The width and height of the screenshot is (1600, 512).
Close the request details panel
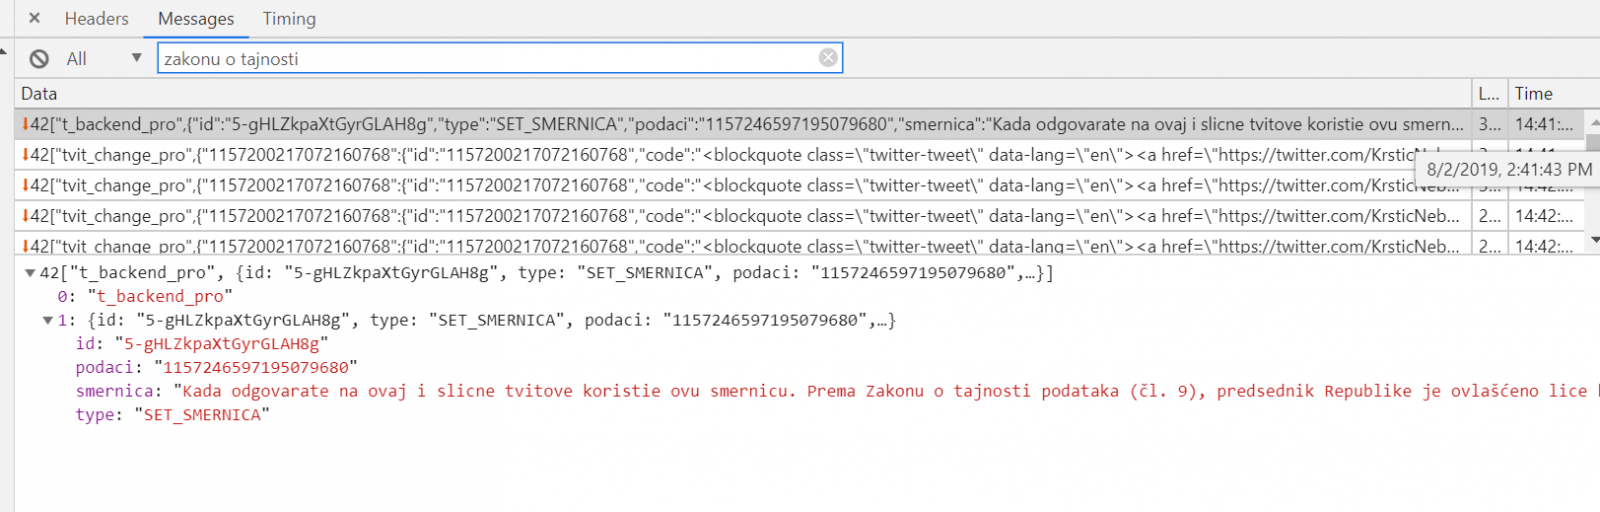[x=34, y=18]
